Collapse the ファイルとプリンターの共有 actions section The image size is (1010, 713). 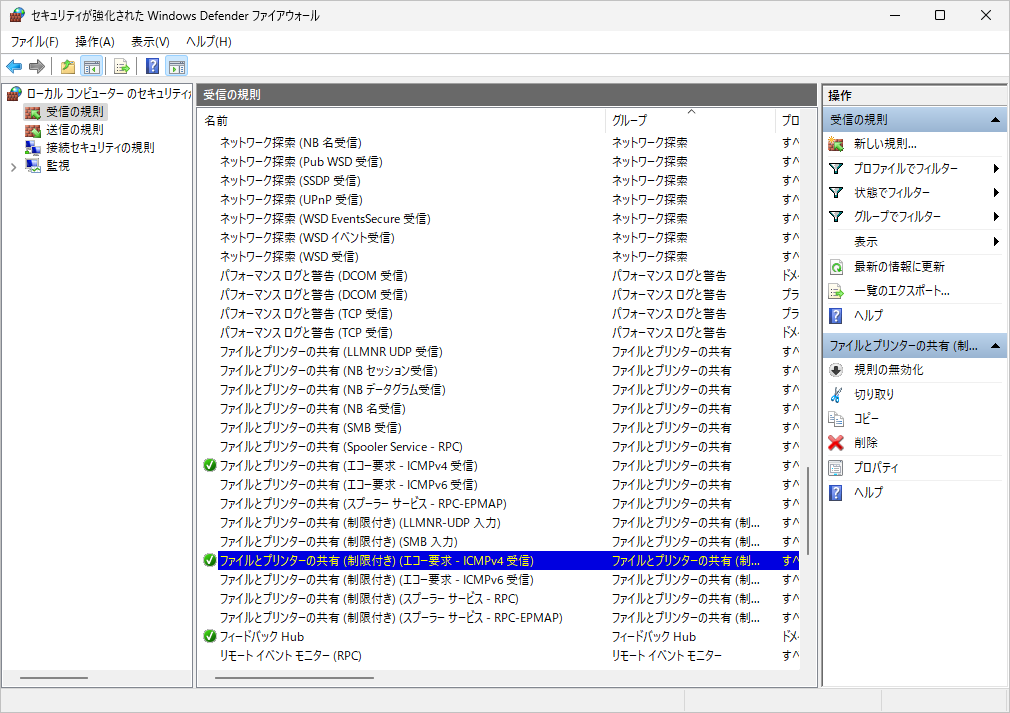pos(995,346)
